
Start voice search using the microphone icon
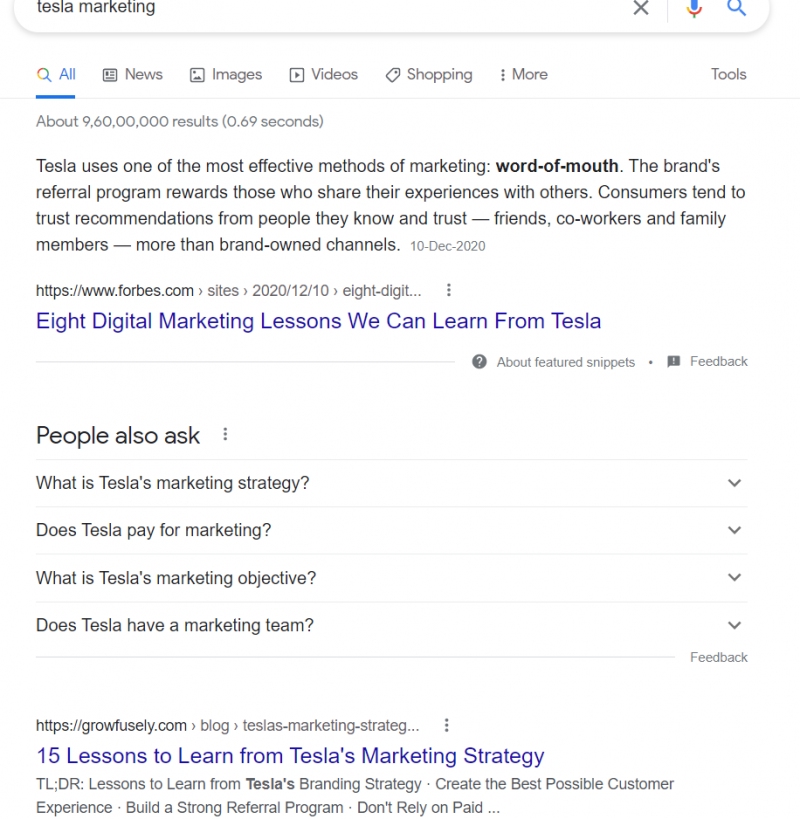coord(694,8)
